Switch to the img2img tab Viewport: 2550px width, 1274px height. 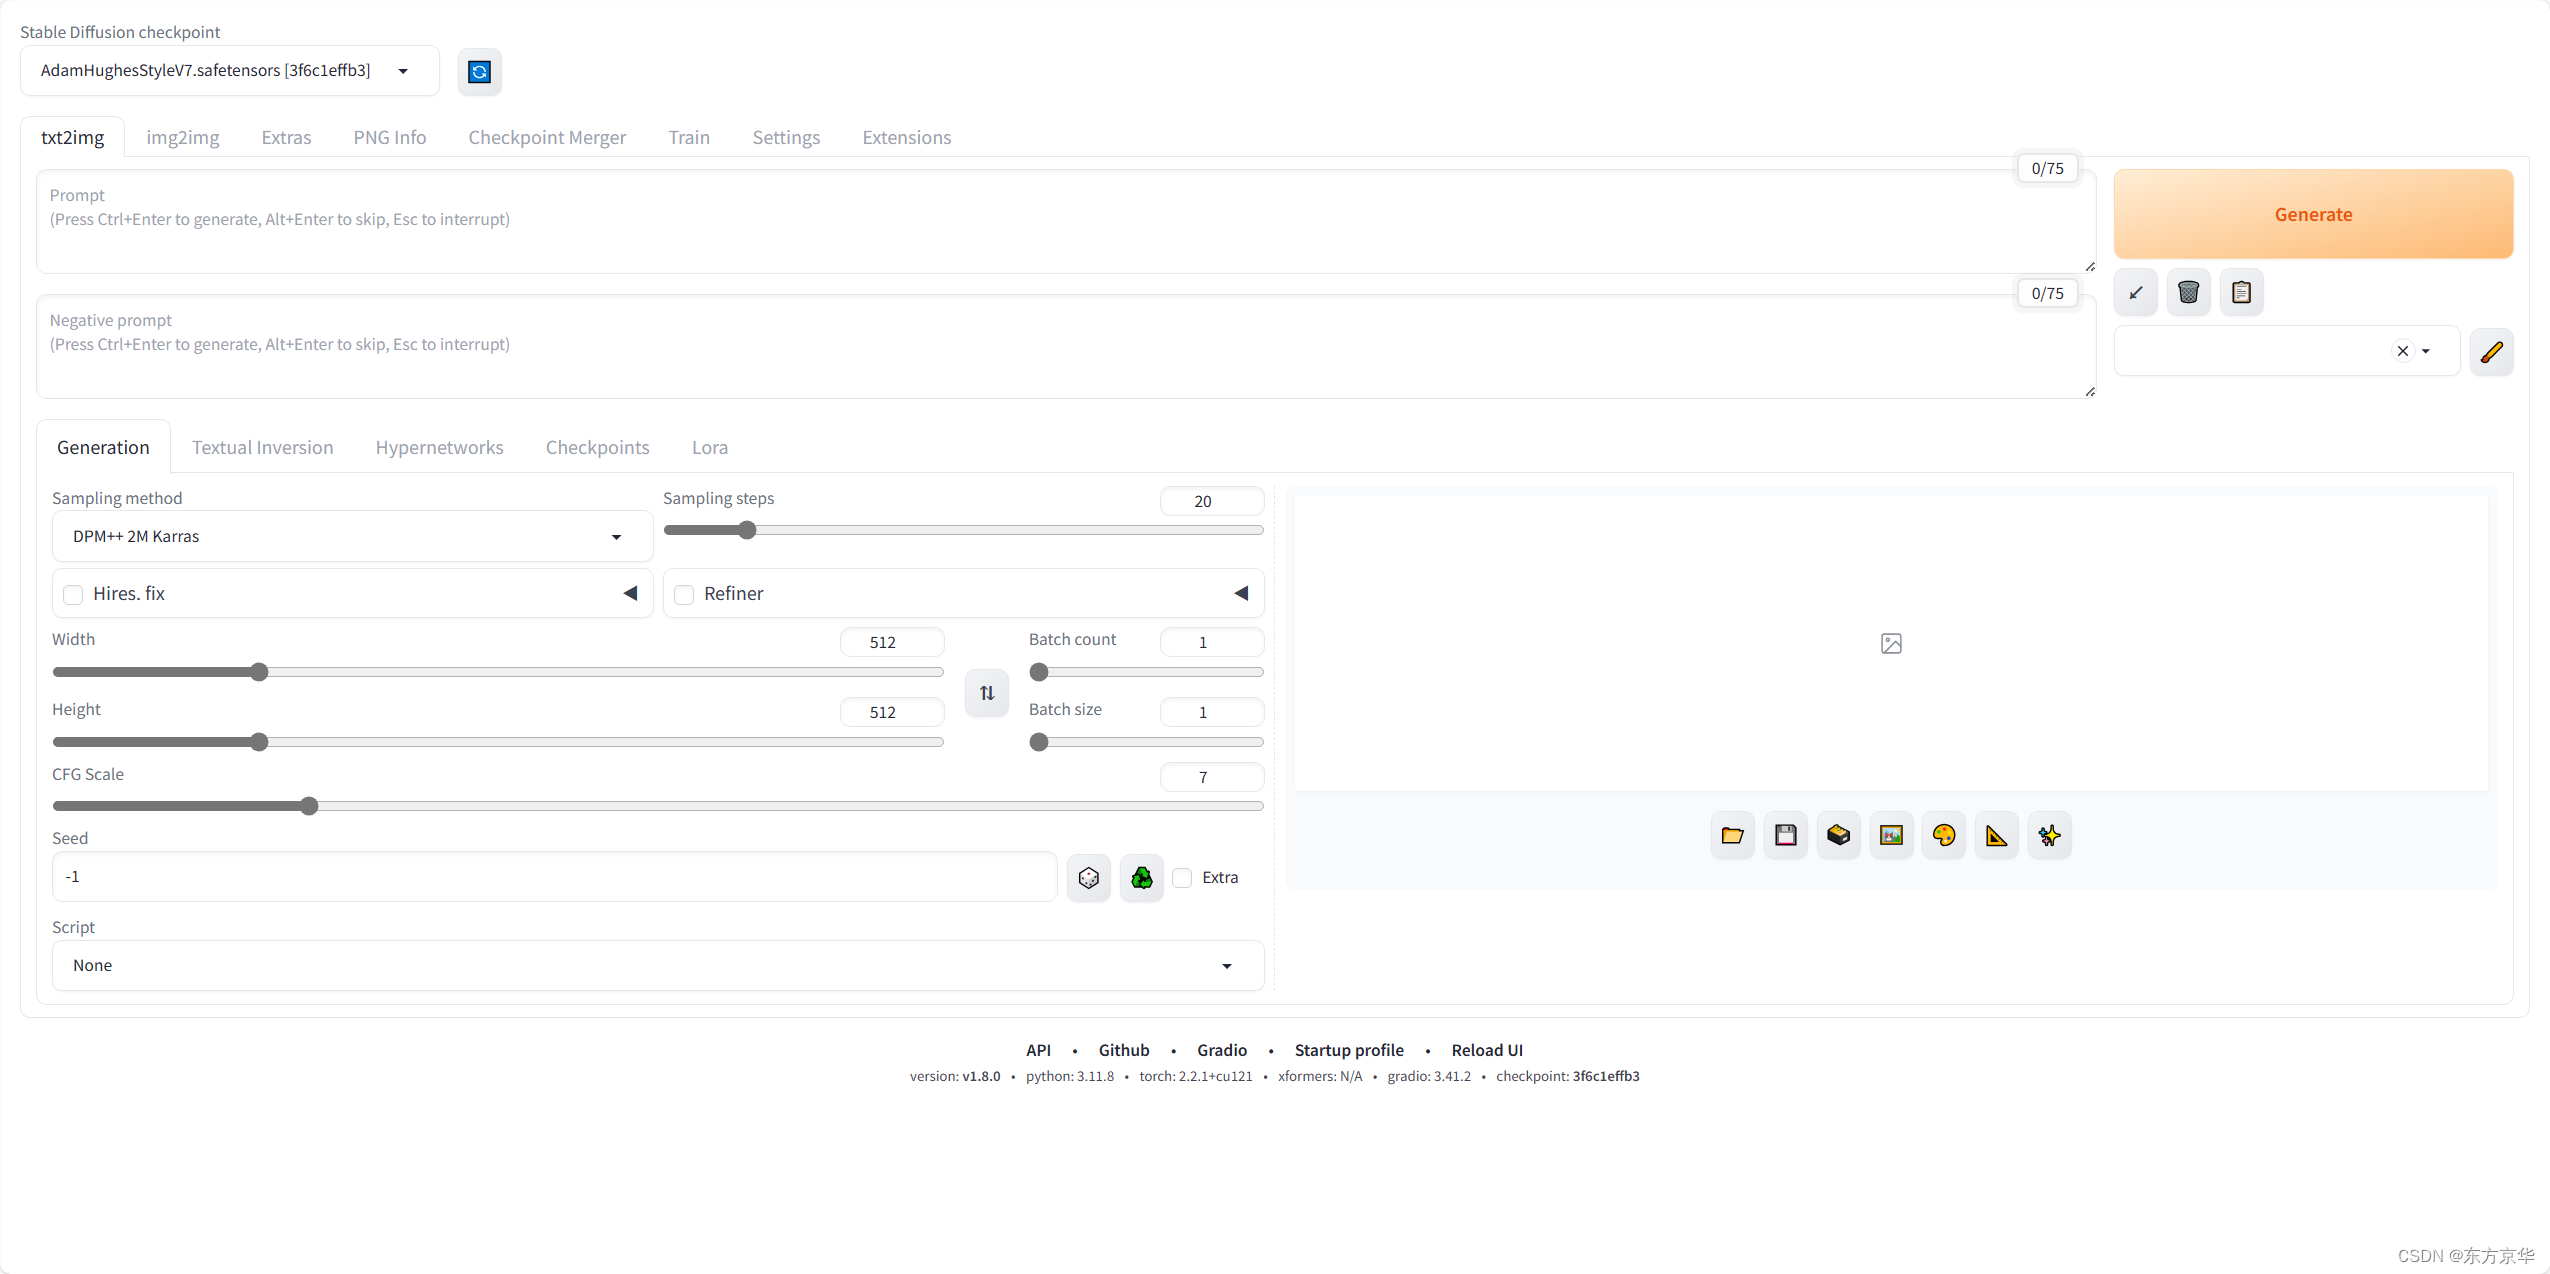[x=182, y=137]
